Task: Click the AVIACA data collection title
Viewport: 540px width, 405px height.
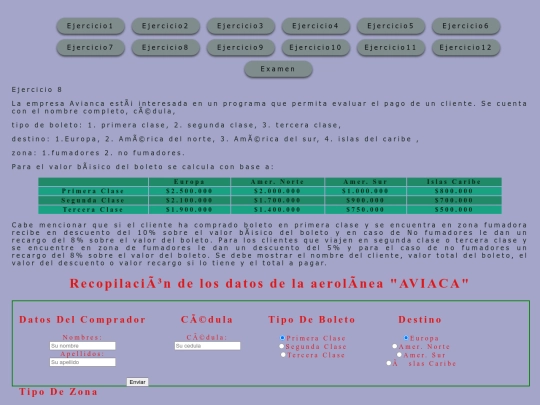Action: (x=269, y=284)
